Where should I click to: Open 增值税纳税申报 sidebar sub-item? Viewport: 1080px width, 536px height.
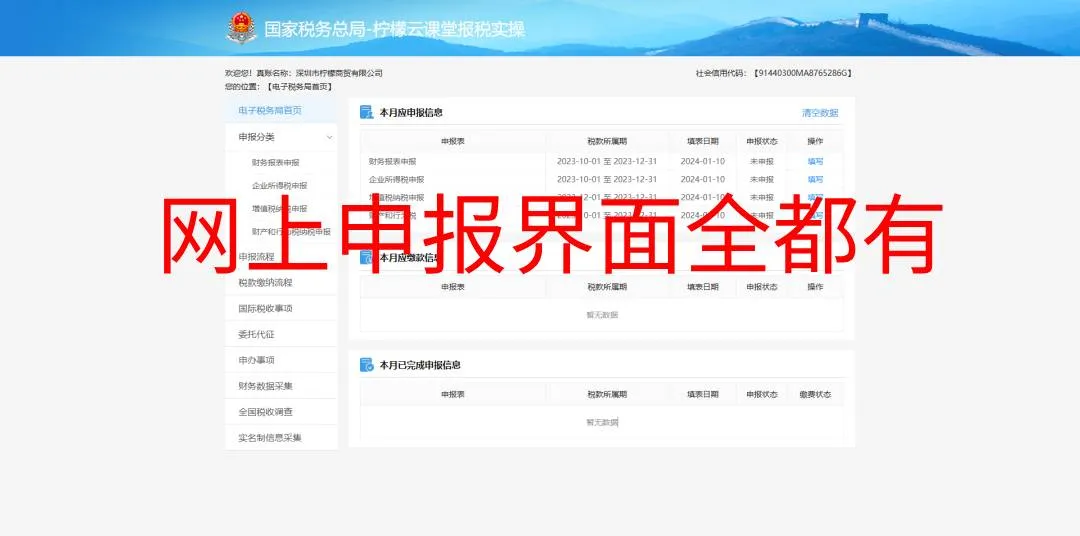tap(280, 209)
